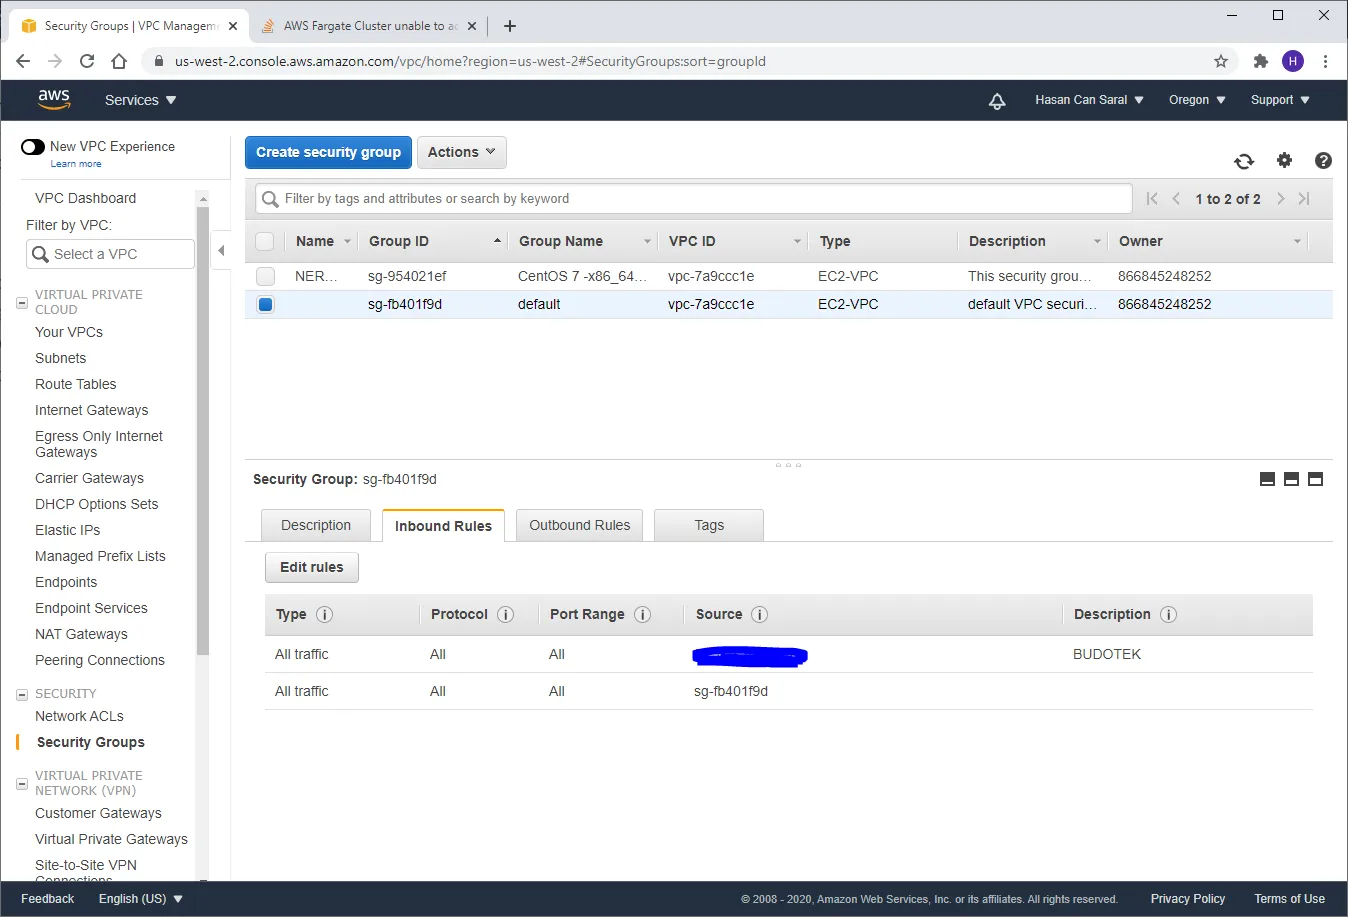
Task: Collapse the left navigation sidebar
Action: coord(222,251)
